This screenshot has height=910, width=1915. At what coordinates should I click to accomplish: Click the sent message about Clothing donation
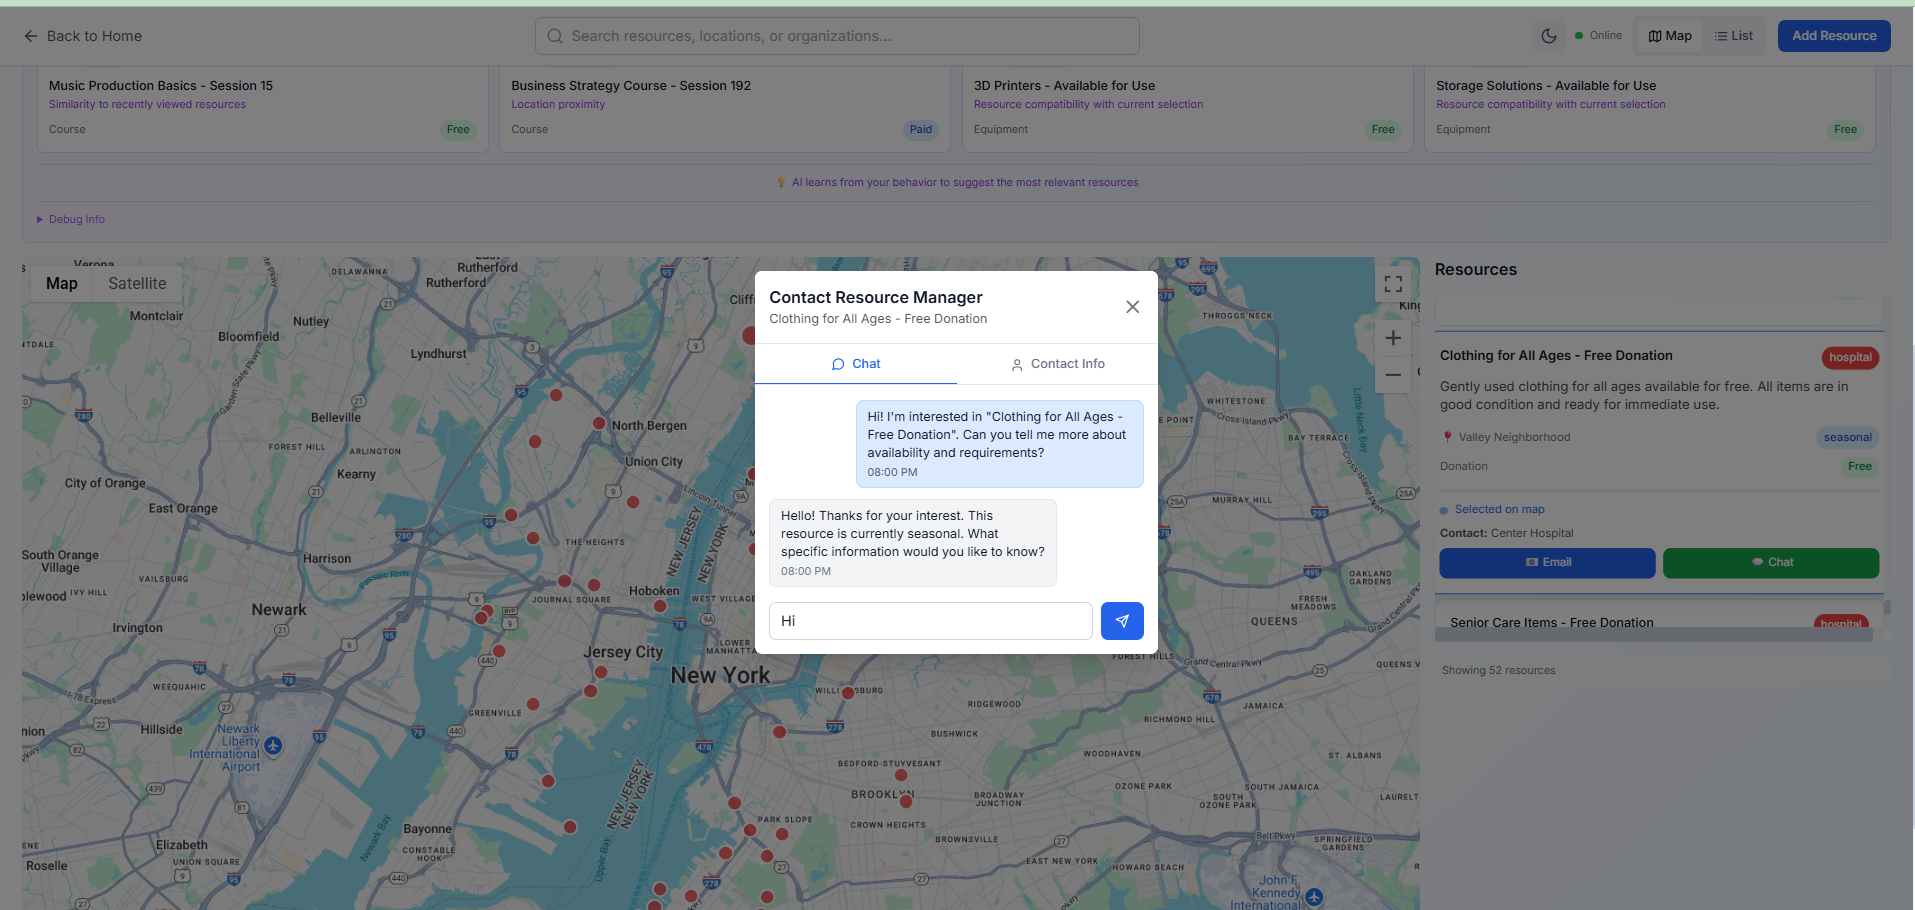[x=999, y=444]
